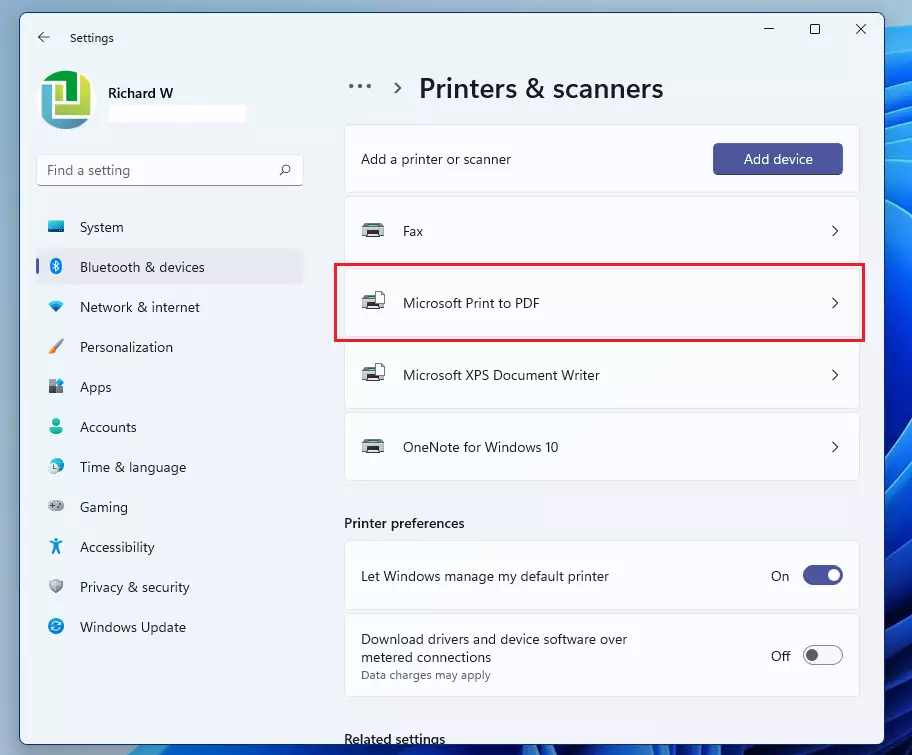
Task: Click the back arrow in Settings
Action: 44,38
